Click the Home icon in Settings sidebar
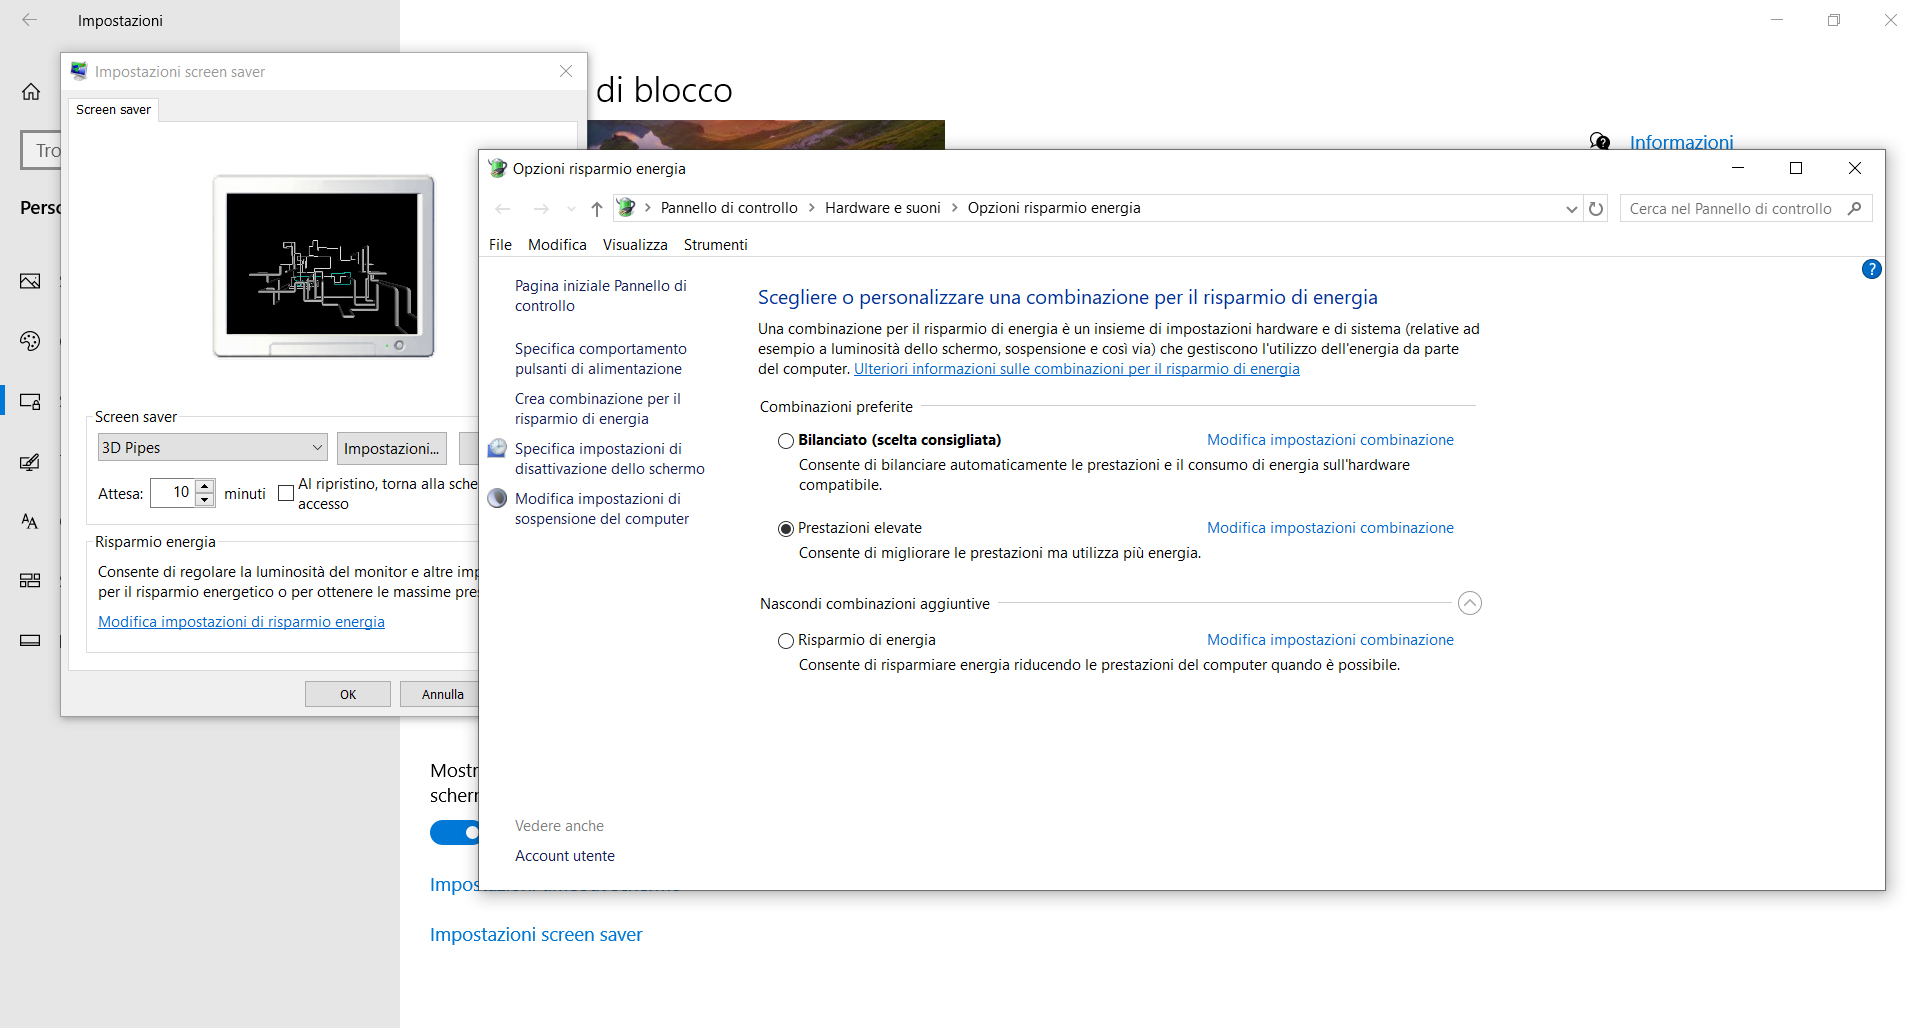 pos(31,92)
